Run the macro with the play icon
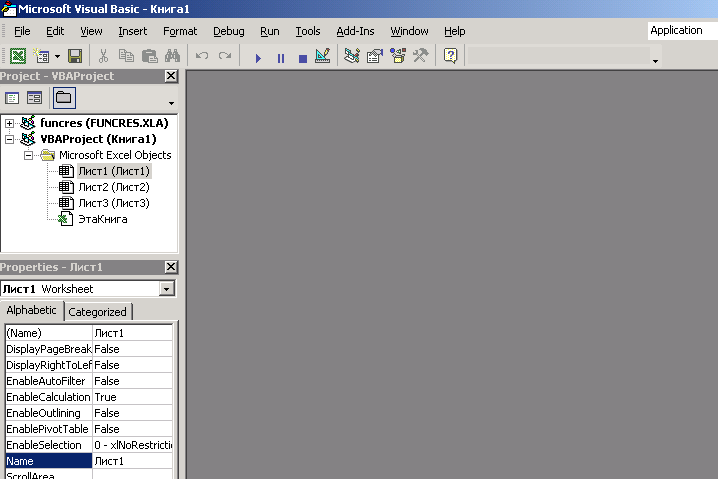Viewport: 718px width, 479px height. (258, 58)
